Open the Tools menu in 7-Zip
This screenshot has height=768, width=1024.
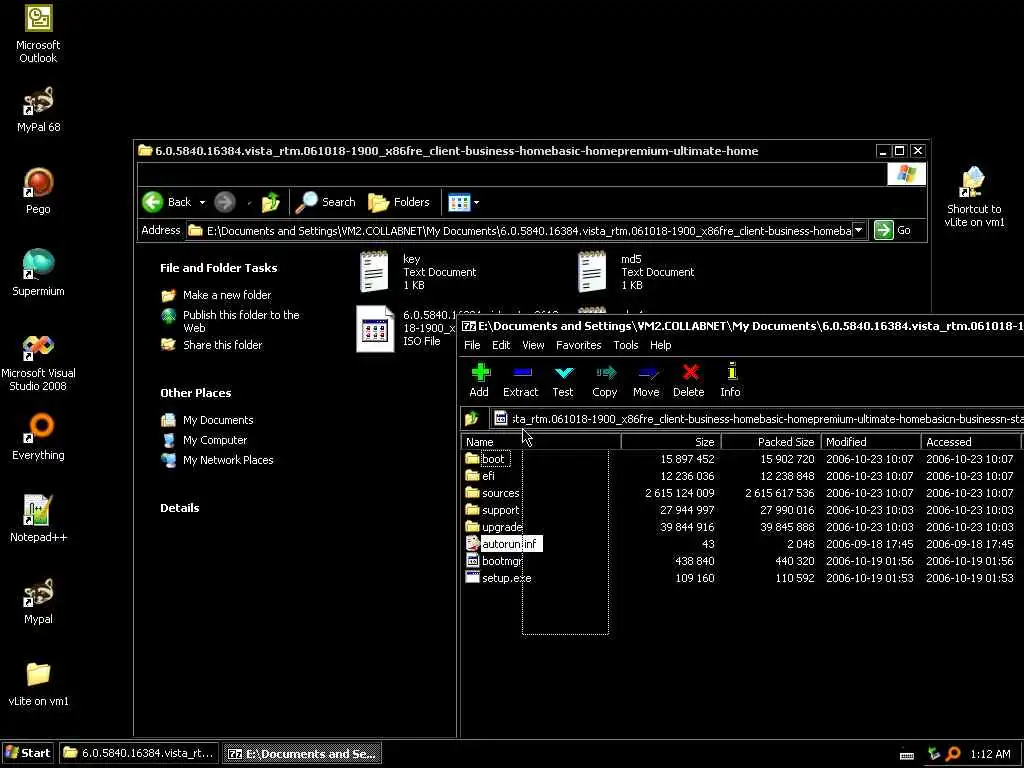[x=626, y=345]
